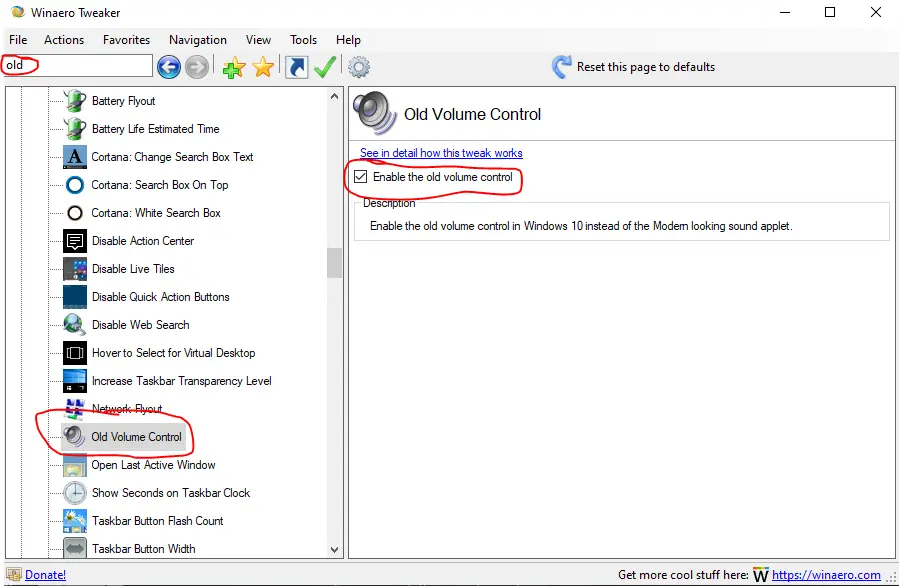This screenshot has width=899, height=586.
Task: Click the Disable Web Search icon
Action: click(x=75, y=325)
